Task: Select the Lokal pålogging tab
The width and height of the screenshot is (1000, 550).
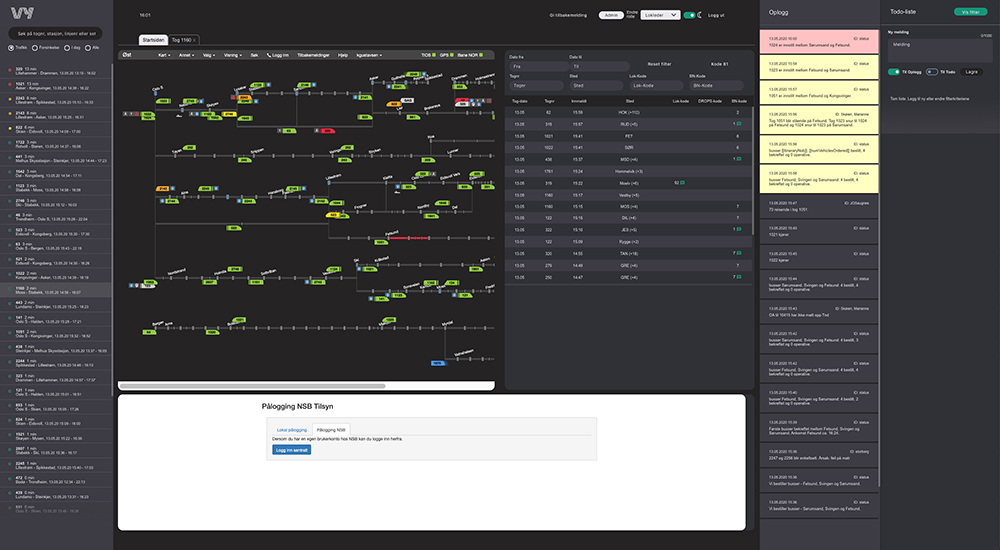Action: coord(291,430)
